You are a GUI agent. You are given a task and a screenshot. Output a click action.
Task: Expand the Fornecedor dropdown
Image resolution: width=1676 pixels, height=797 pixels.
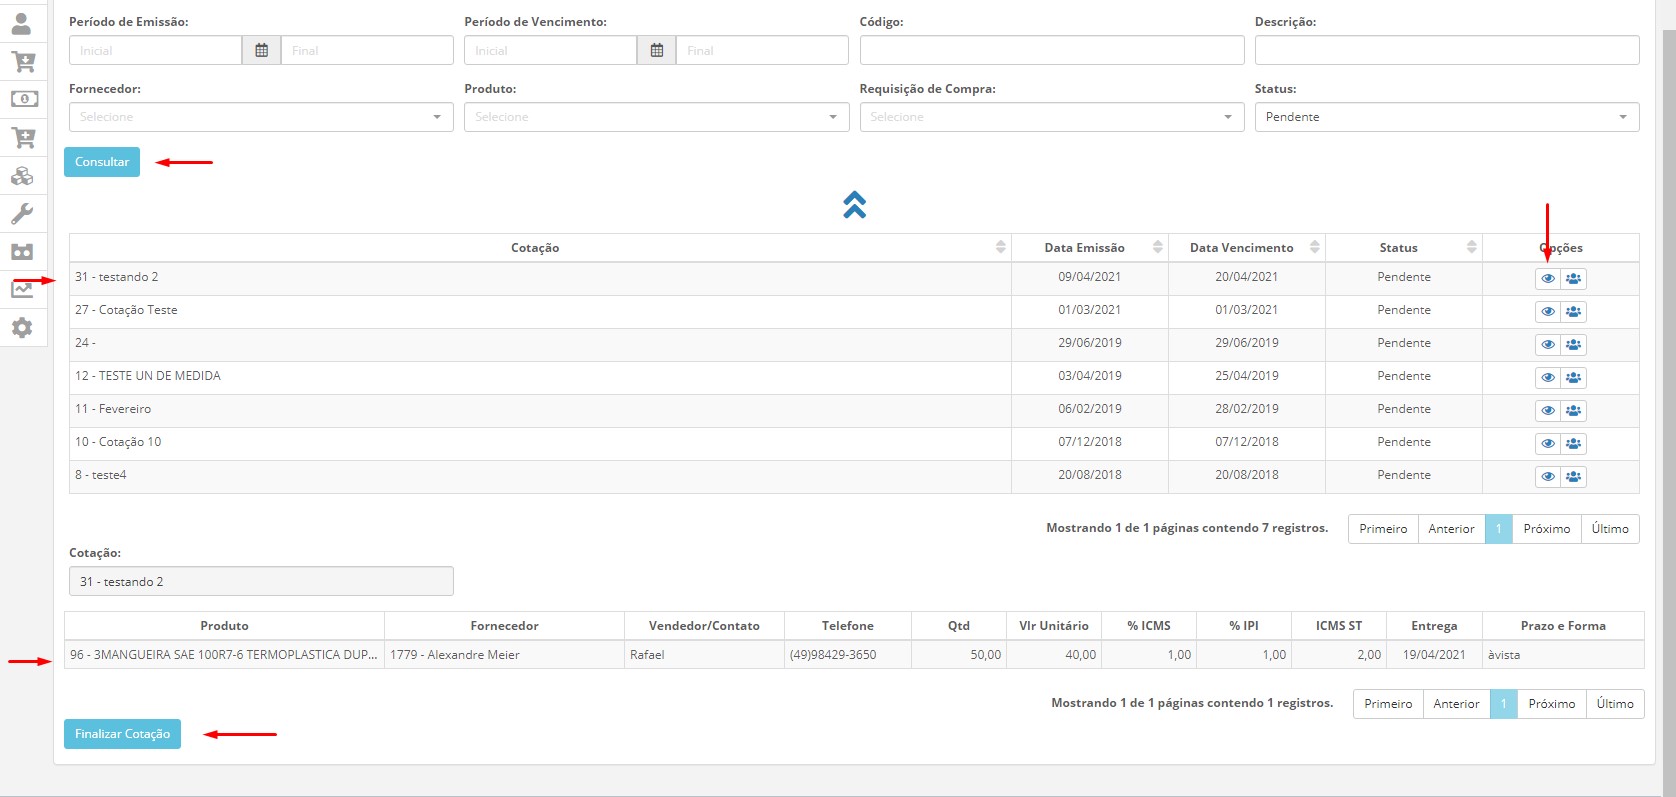click(261, 117)
